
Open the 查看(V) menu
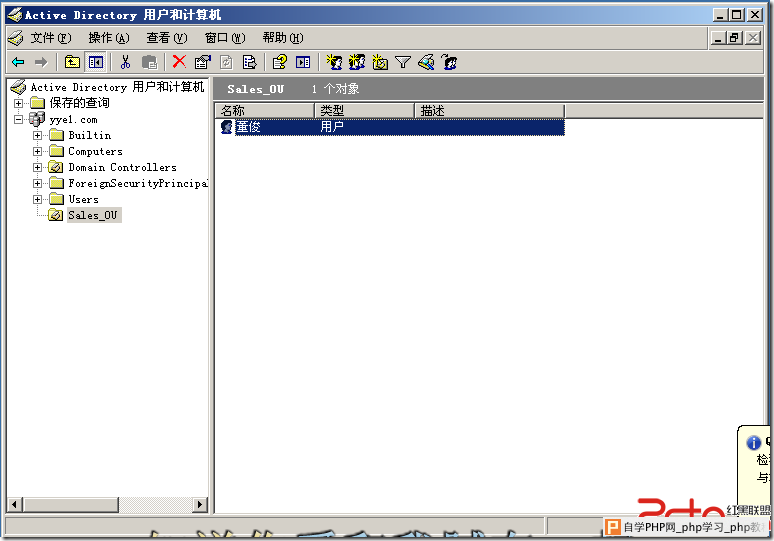pos(167,38)
